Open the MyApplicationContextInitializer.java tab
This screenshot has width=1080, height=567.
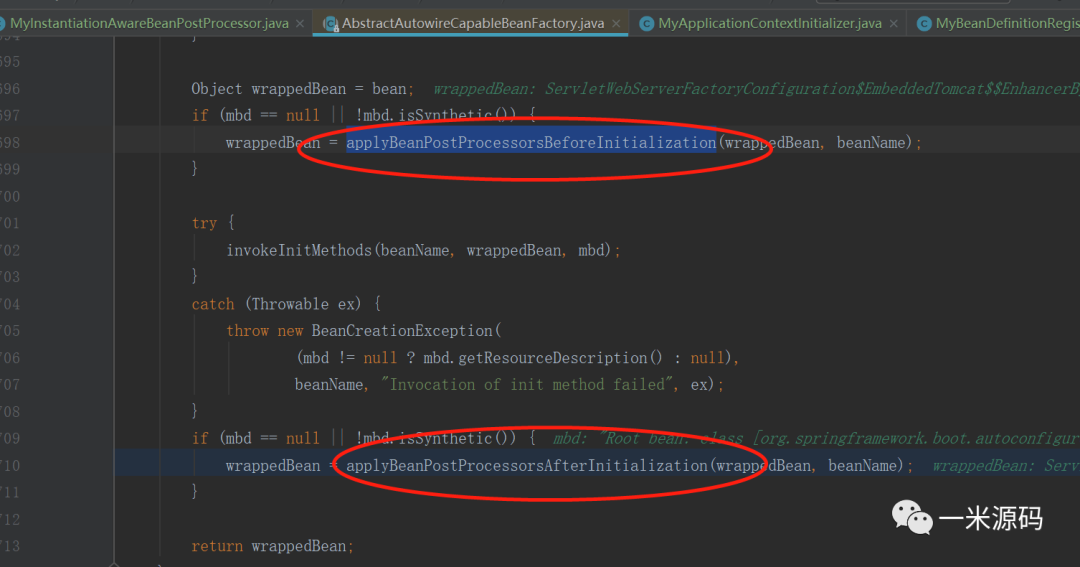tap(770, 23)
